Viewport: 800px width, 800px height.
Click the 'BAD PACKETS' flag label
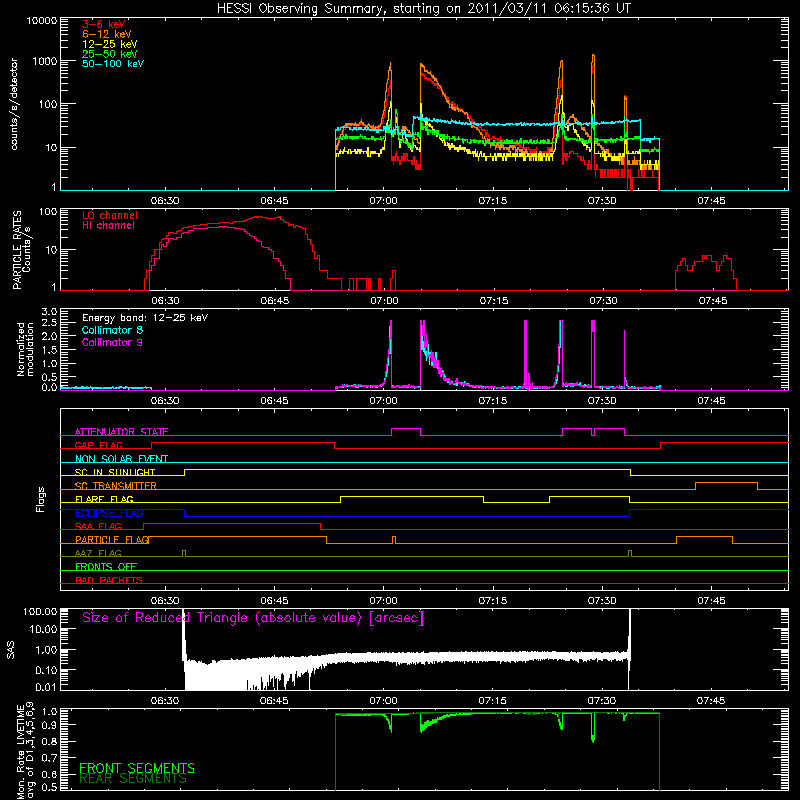tap(109, 580)
